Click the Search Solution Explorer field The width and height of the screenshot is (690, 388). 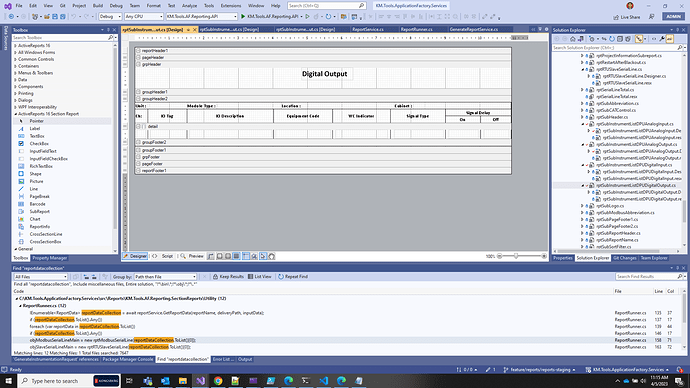pyautogui.click(x=615, y=48)
